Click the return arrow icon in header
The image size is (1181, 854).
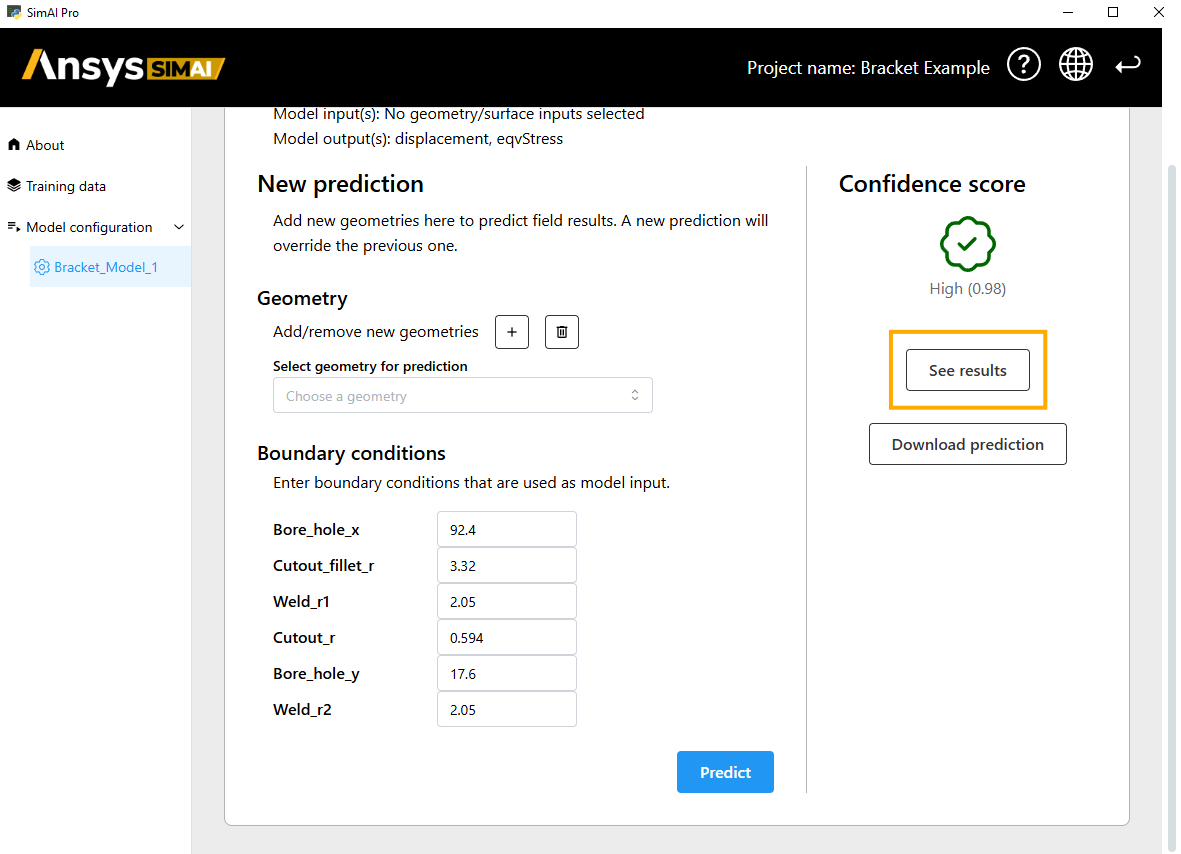coord(1128,66)
